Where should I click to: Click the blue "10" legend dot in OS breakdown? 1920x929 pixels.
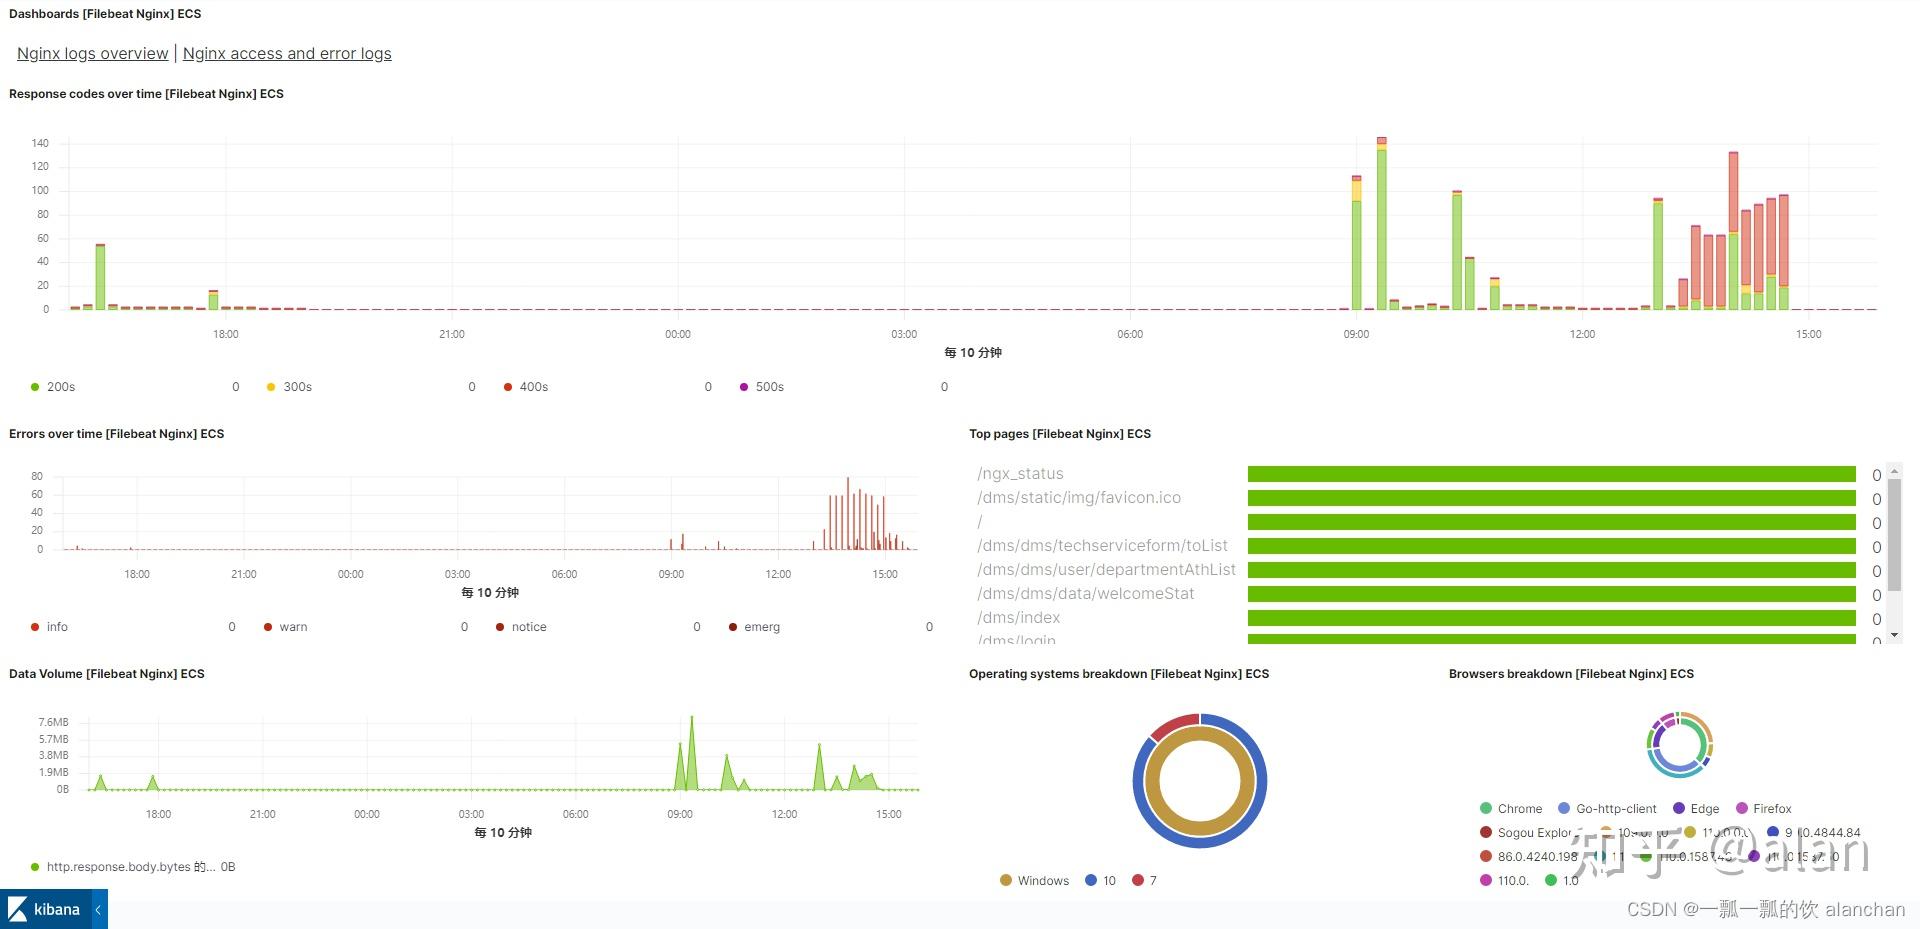[1089, 880]
